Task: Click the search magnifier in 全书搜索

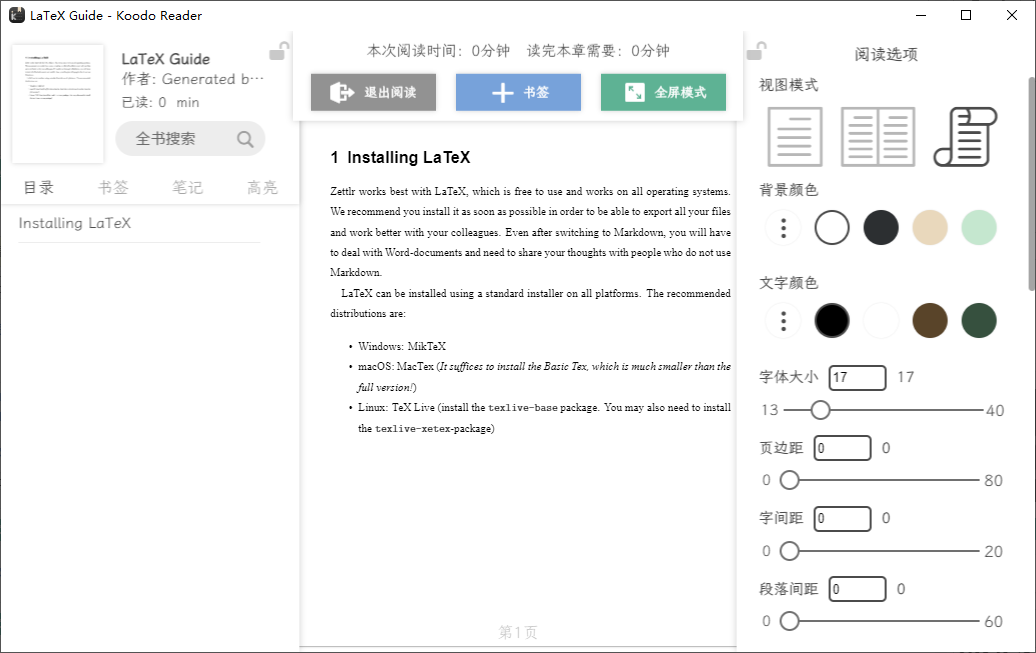Action: click(245, 139)
